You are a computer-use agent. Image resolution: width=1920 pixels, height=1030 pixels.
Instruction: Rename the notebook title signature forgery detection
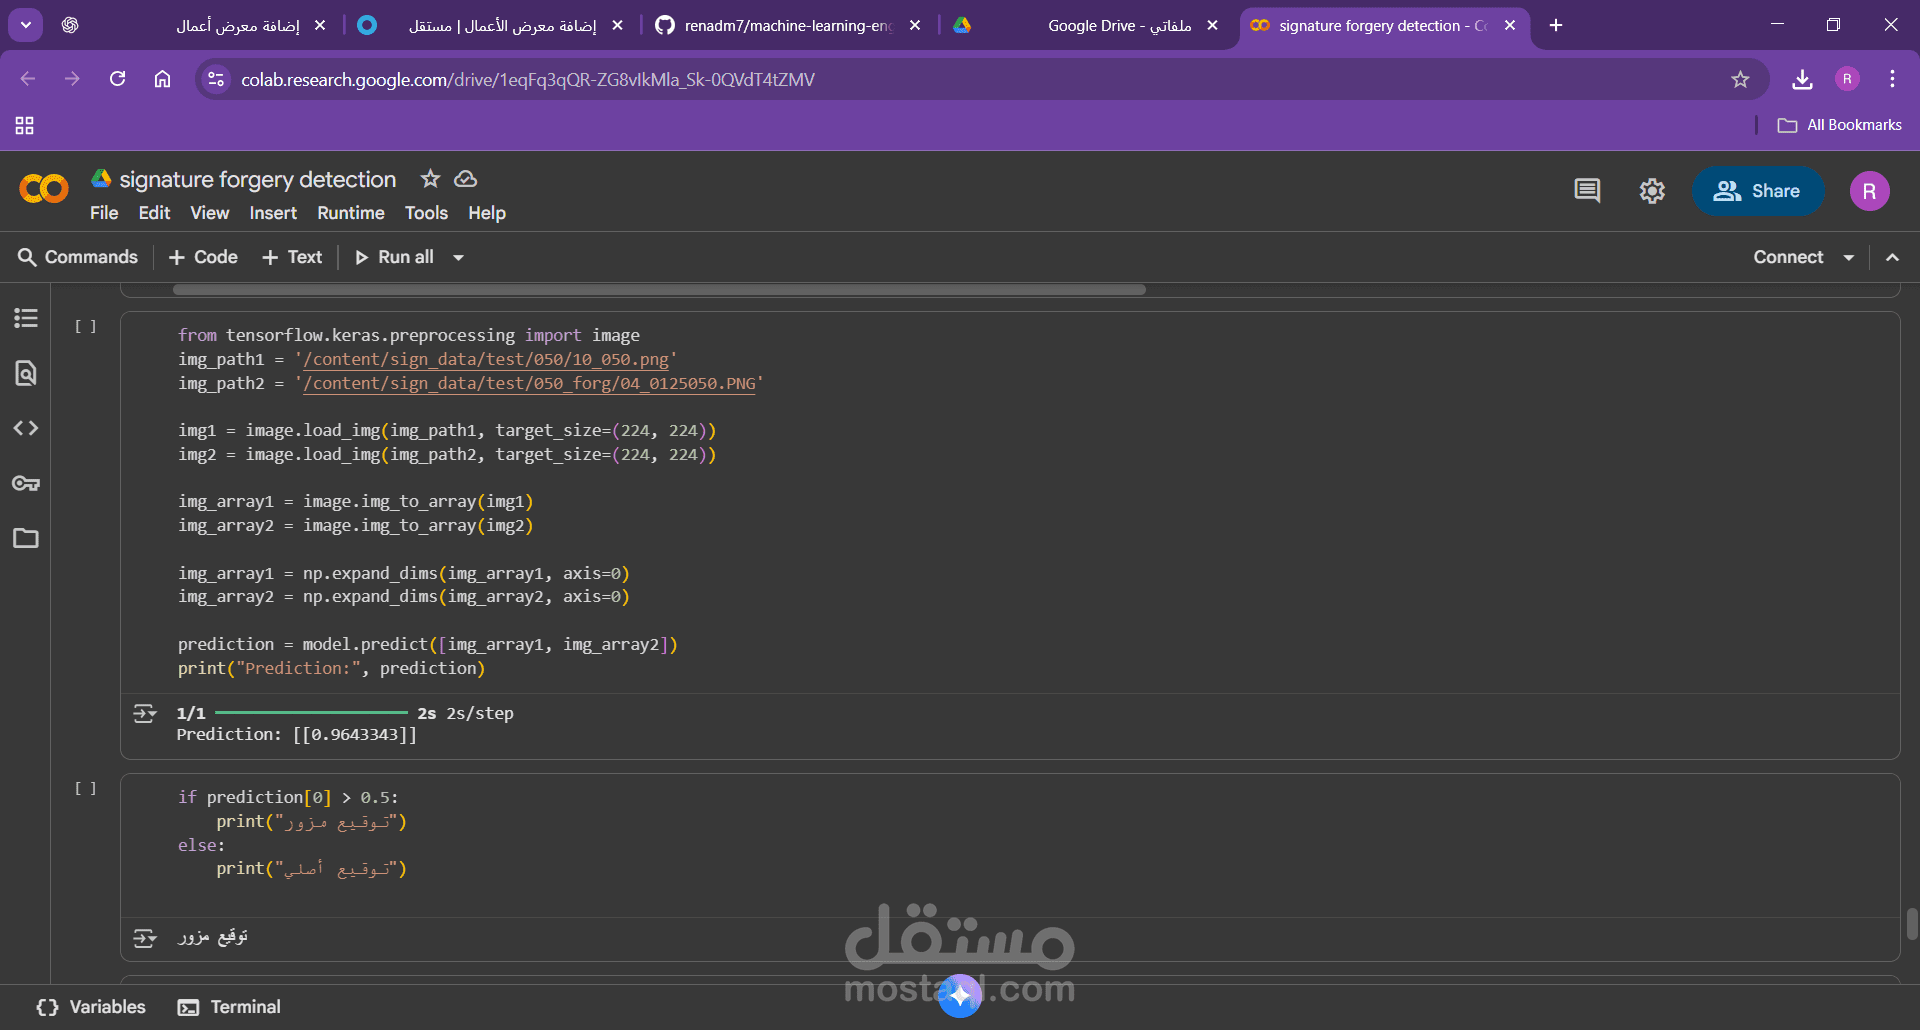pos(258,179)
